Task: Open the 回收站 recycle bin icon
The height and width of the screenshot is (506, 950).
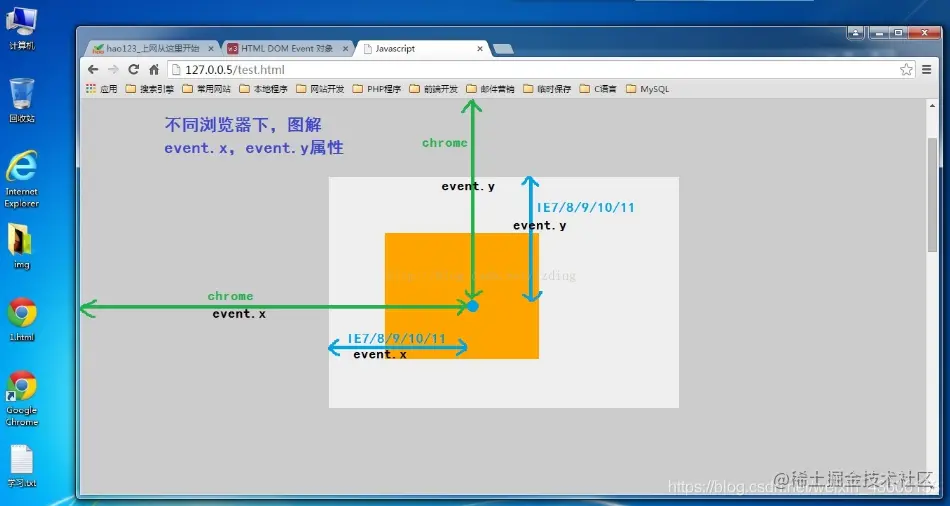Action: pyautogui.click(x=21, y=100)
